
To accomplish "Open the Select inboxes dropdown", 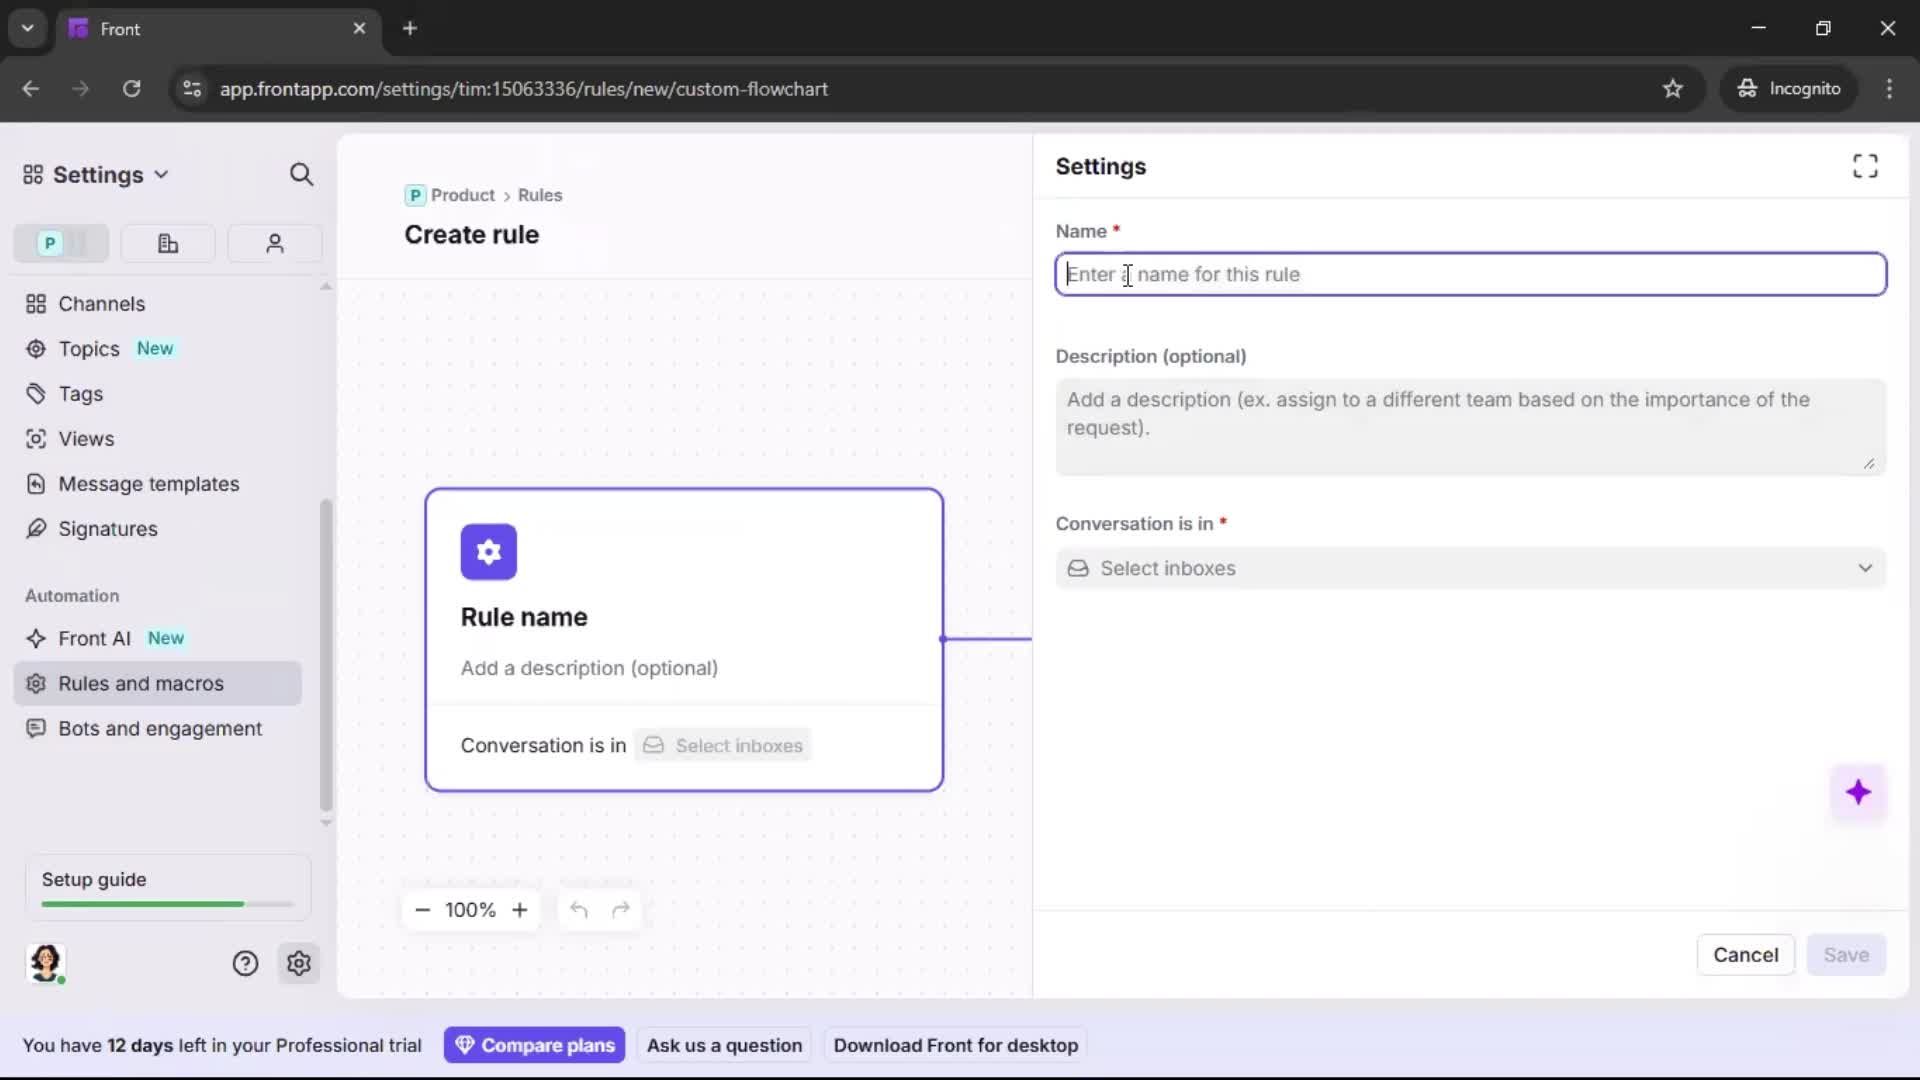I will [1470, 568].
